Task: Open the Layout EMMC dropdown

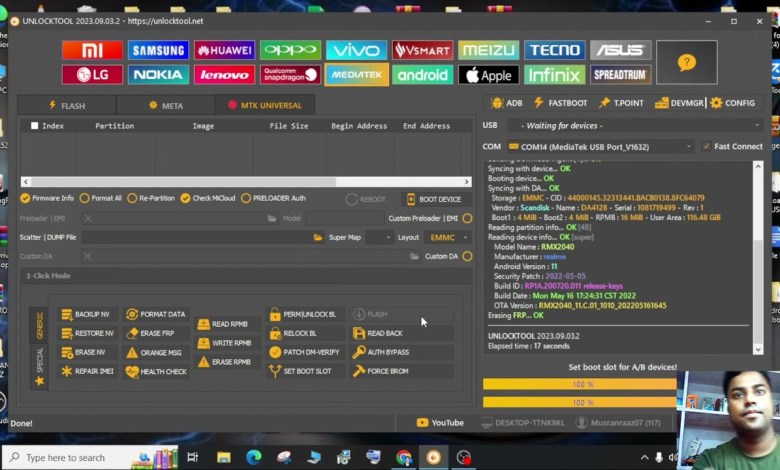Action: tap(449, 237)
